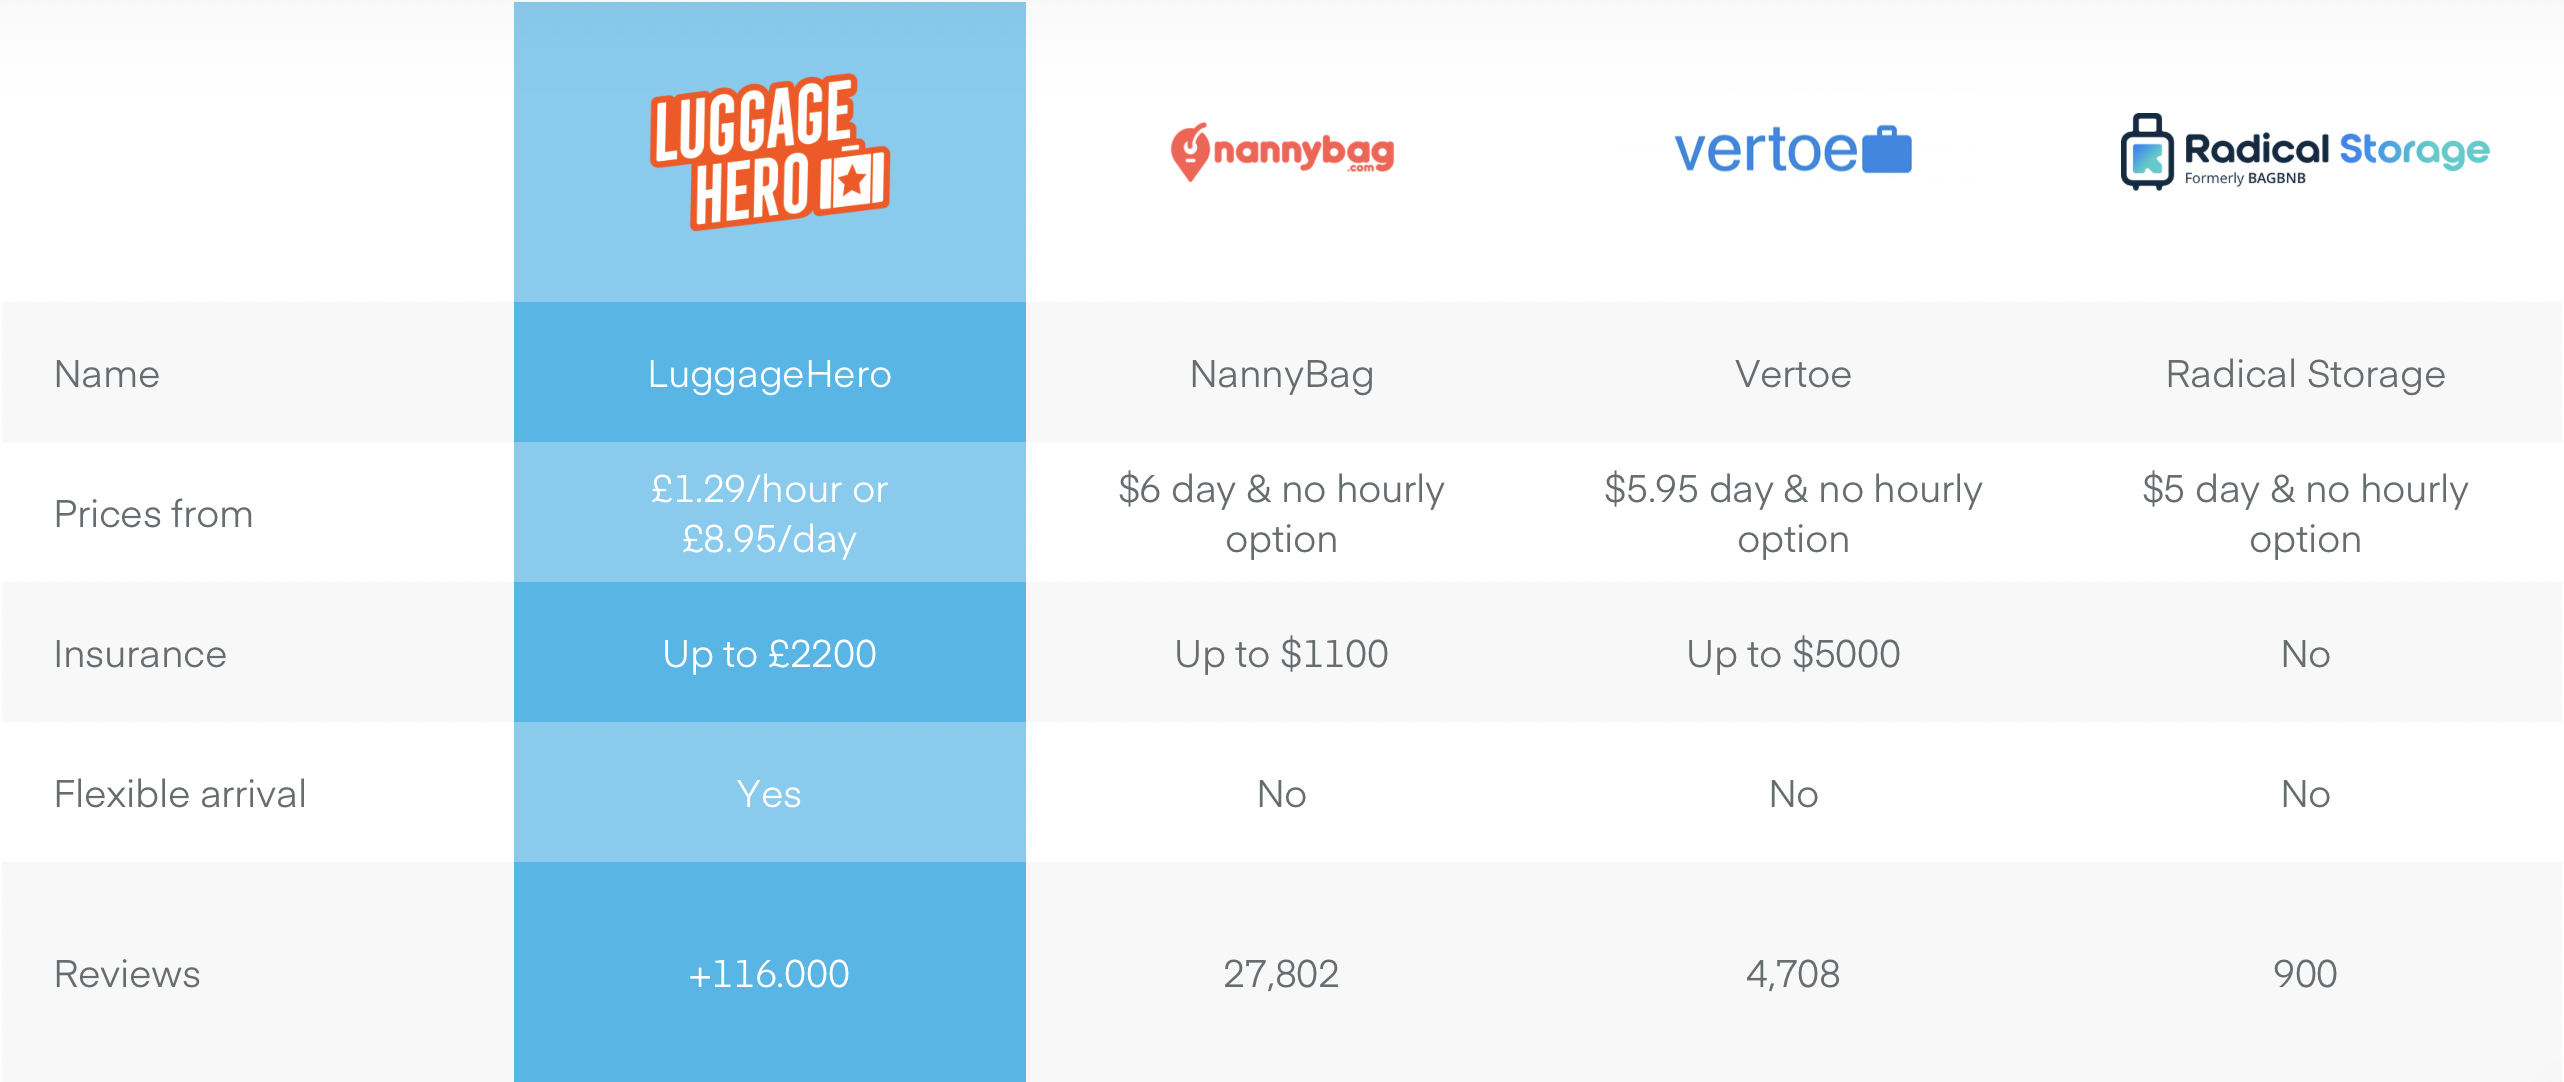Click the 27,802 reviews value
Viewport: 2564px width, 1082px height.
1281,974
